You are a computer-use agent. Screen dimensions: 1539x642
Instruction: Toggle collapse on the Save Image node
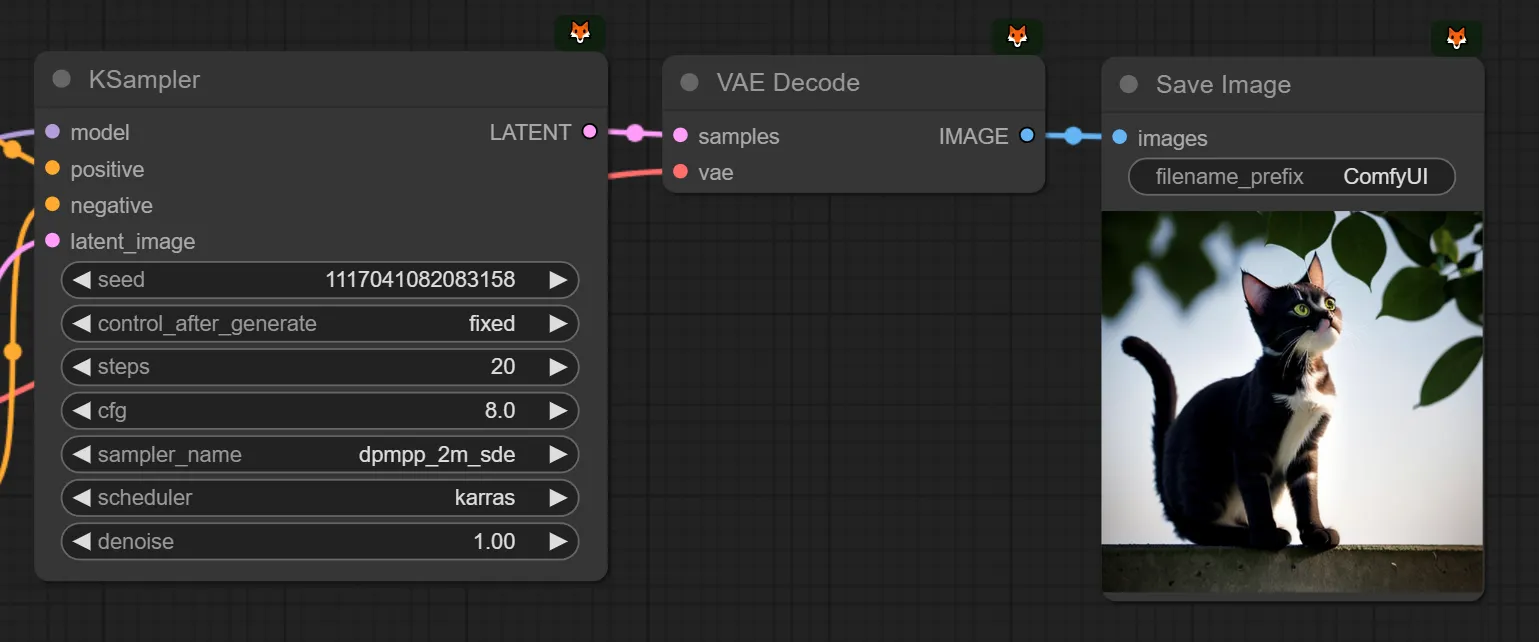tap(1129, 85)
